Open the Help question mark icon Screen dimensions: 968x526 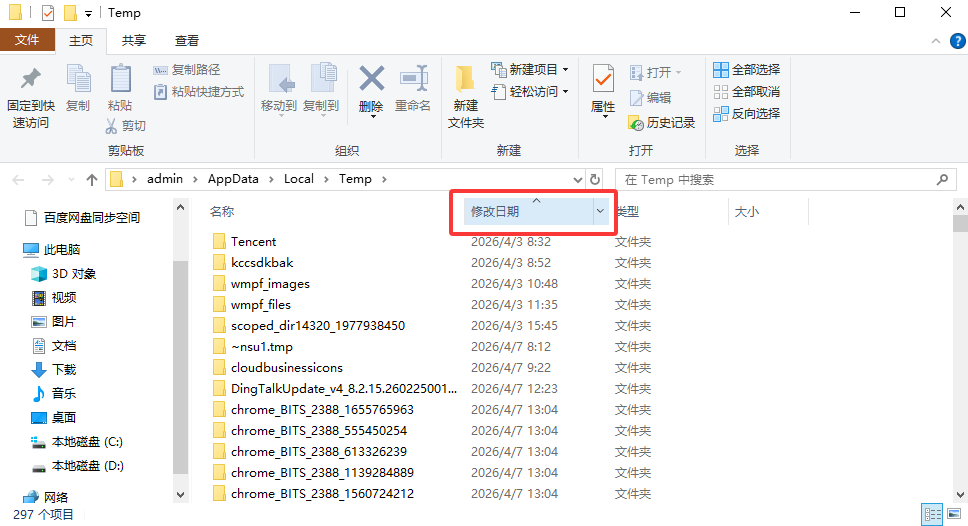pyautogui.click(x=958, y=41)
